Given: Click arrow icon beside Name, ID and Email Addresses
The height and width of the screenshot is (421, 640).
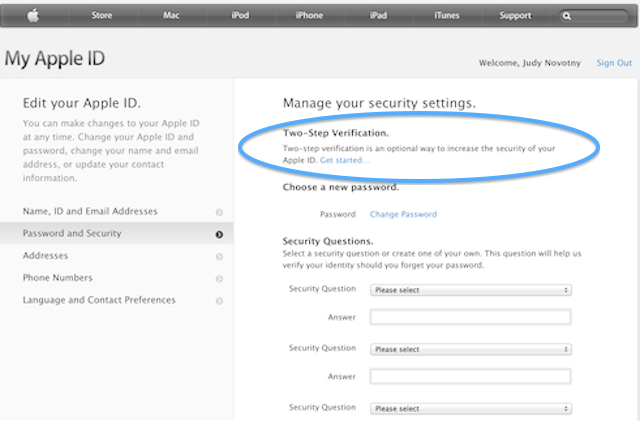Looking at the screenshot, I should click(x=219, y=212).
